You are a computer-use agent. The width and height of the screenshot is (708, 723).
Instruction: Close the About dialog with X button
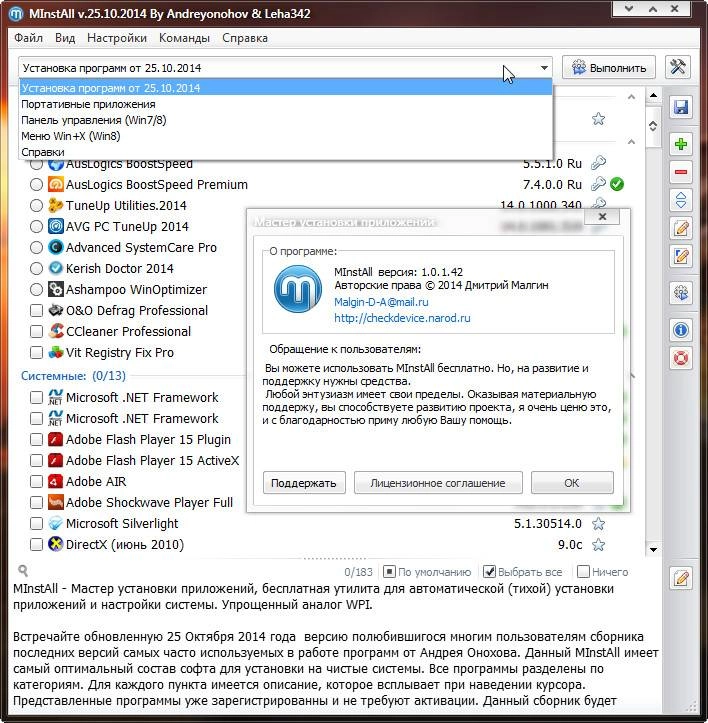(602, 216)
